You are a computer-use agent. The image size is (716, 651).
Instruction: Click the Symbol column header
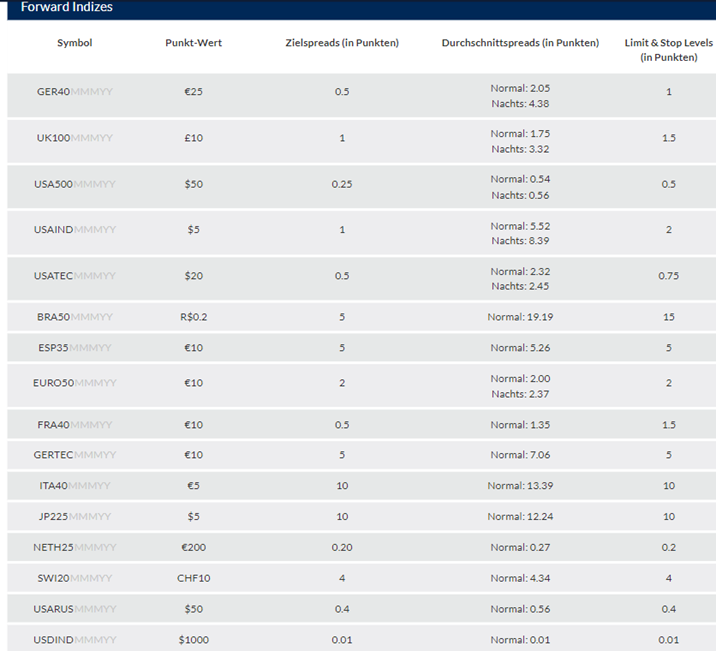click(74, 43)
